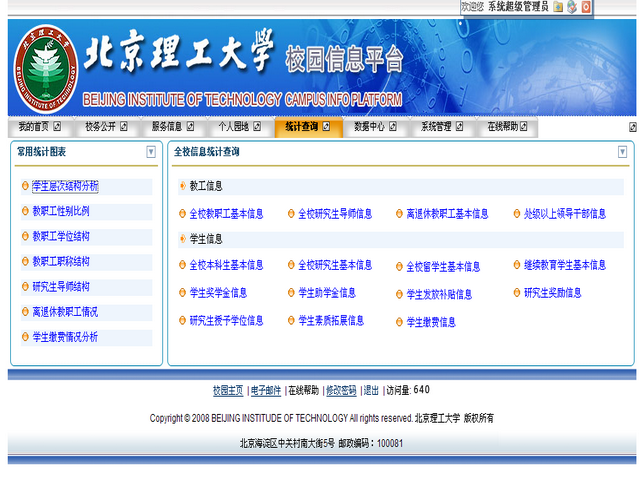View 学生缴费情况分析 in sidebar
The image size is (640, 480).
coord(65,337)
